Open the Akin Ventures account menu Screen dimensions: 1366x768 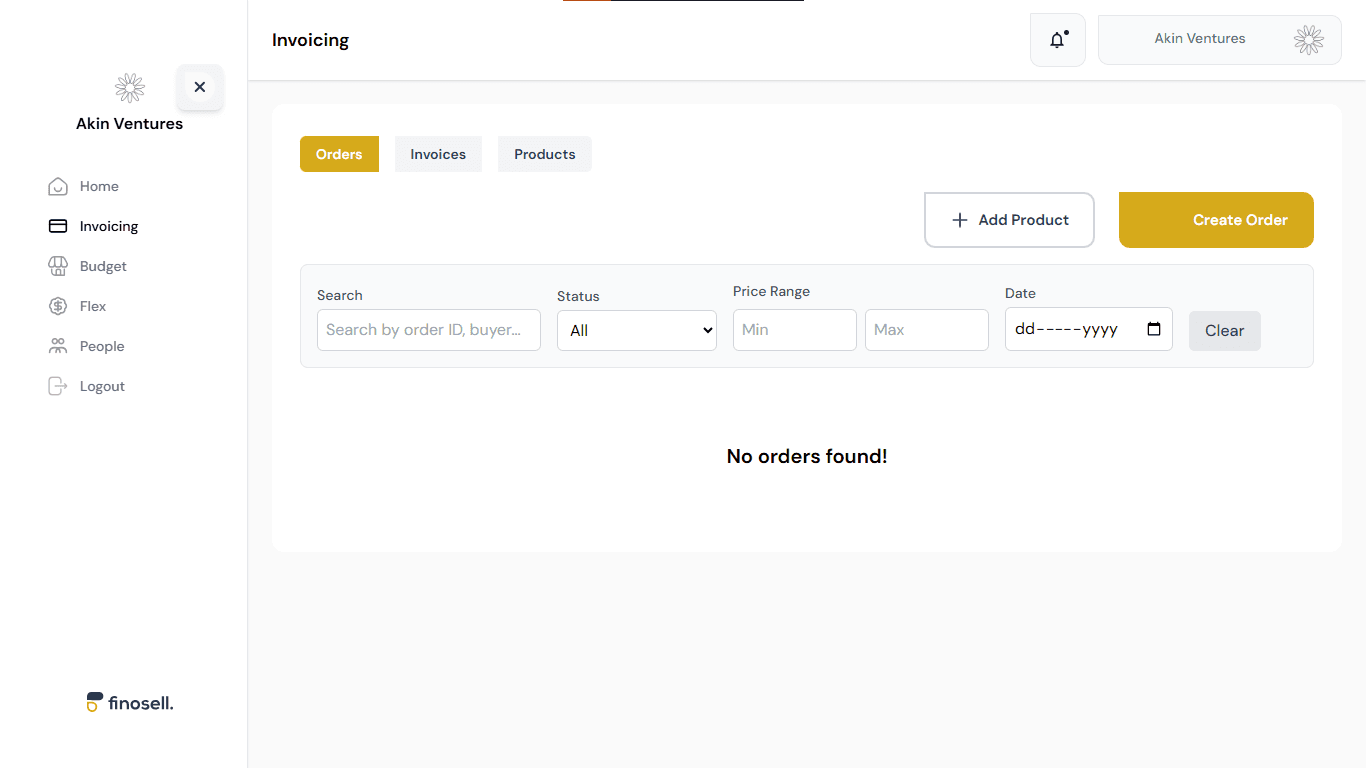(1219, 39)
